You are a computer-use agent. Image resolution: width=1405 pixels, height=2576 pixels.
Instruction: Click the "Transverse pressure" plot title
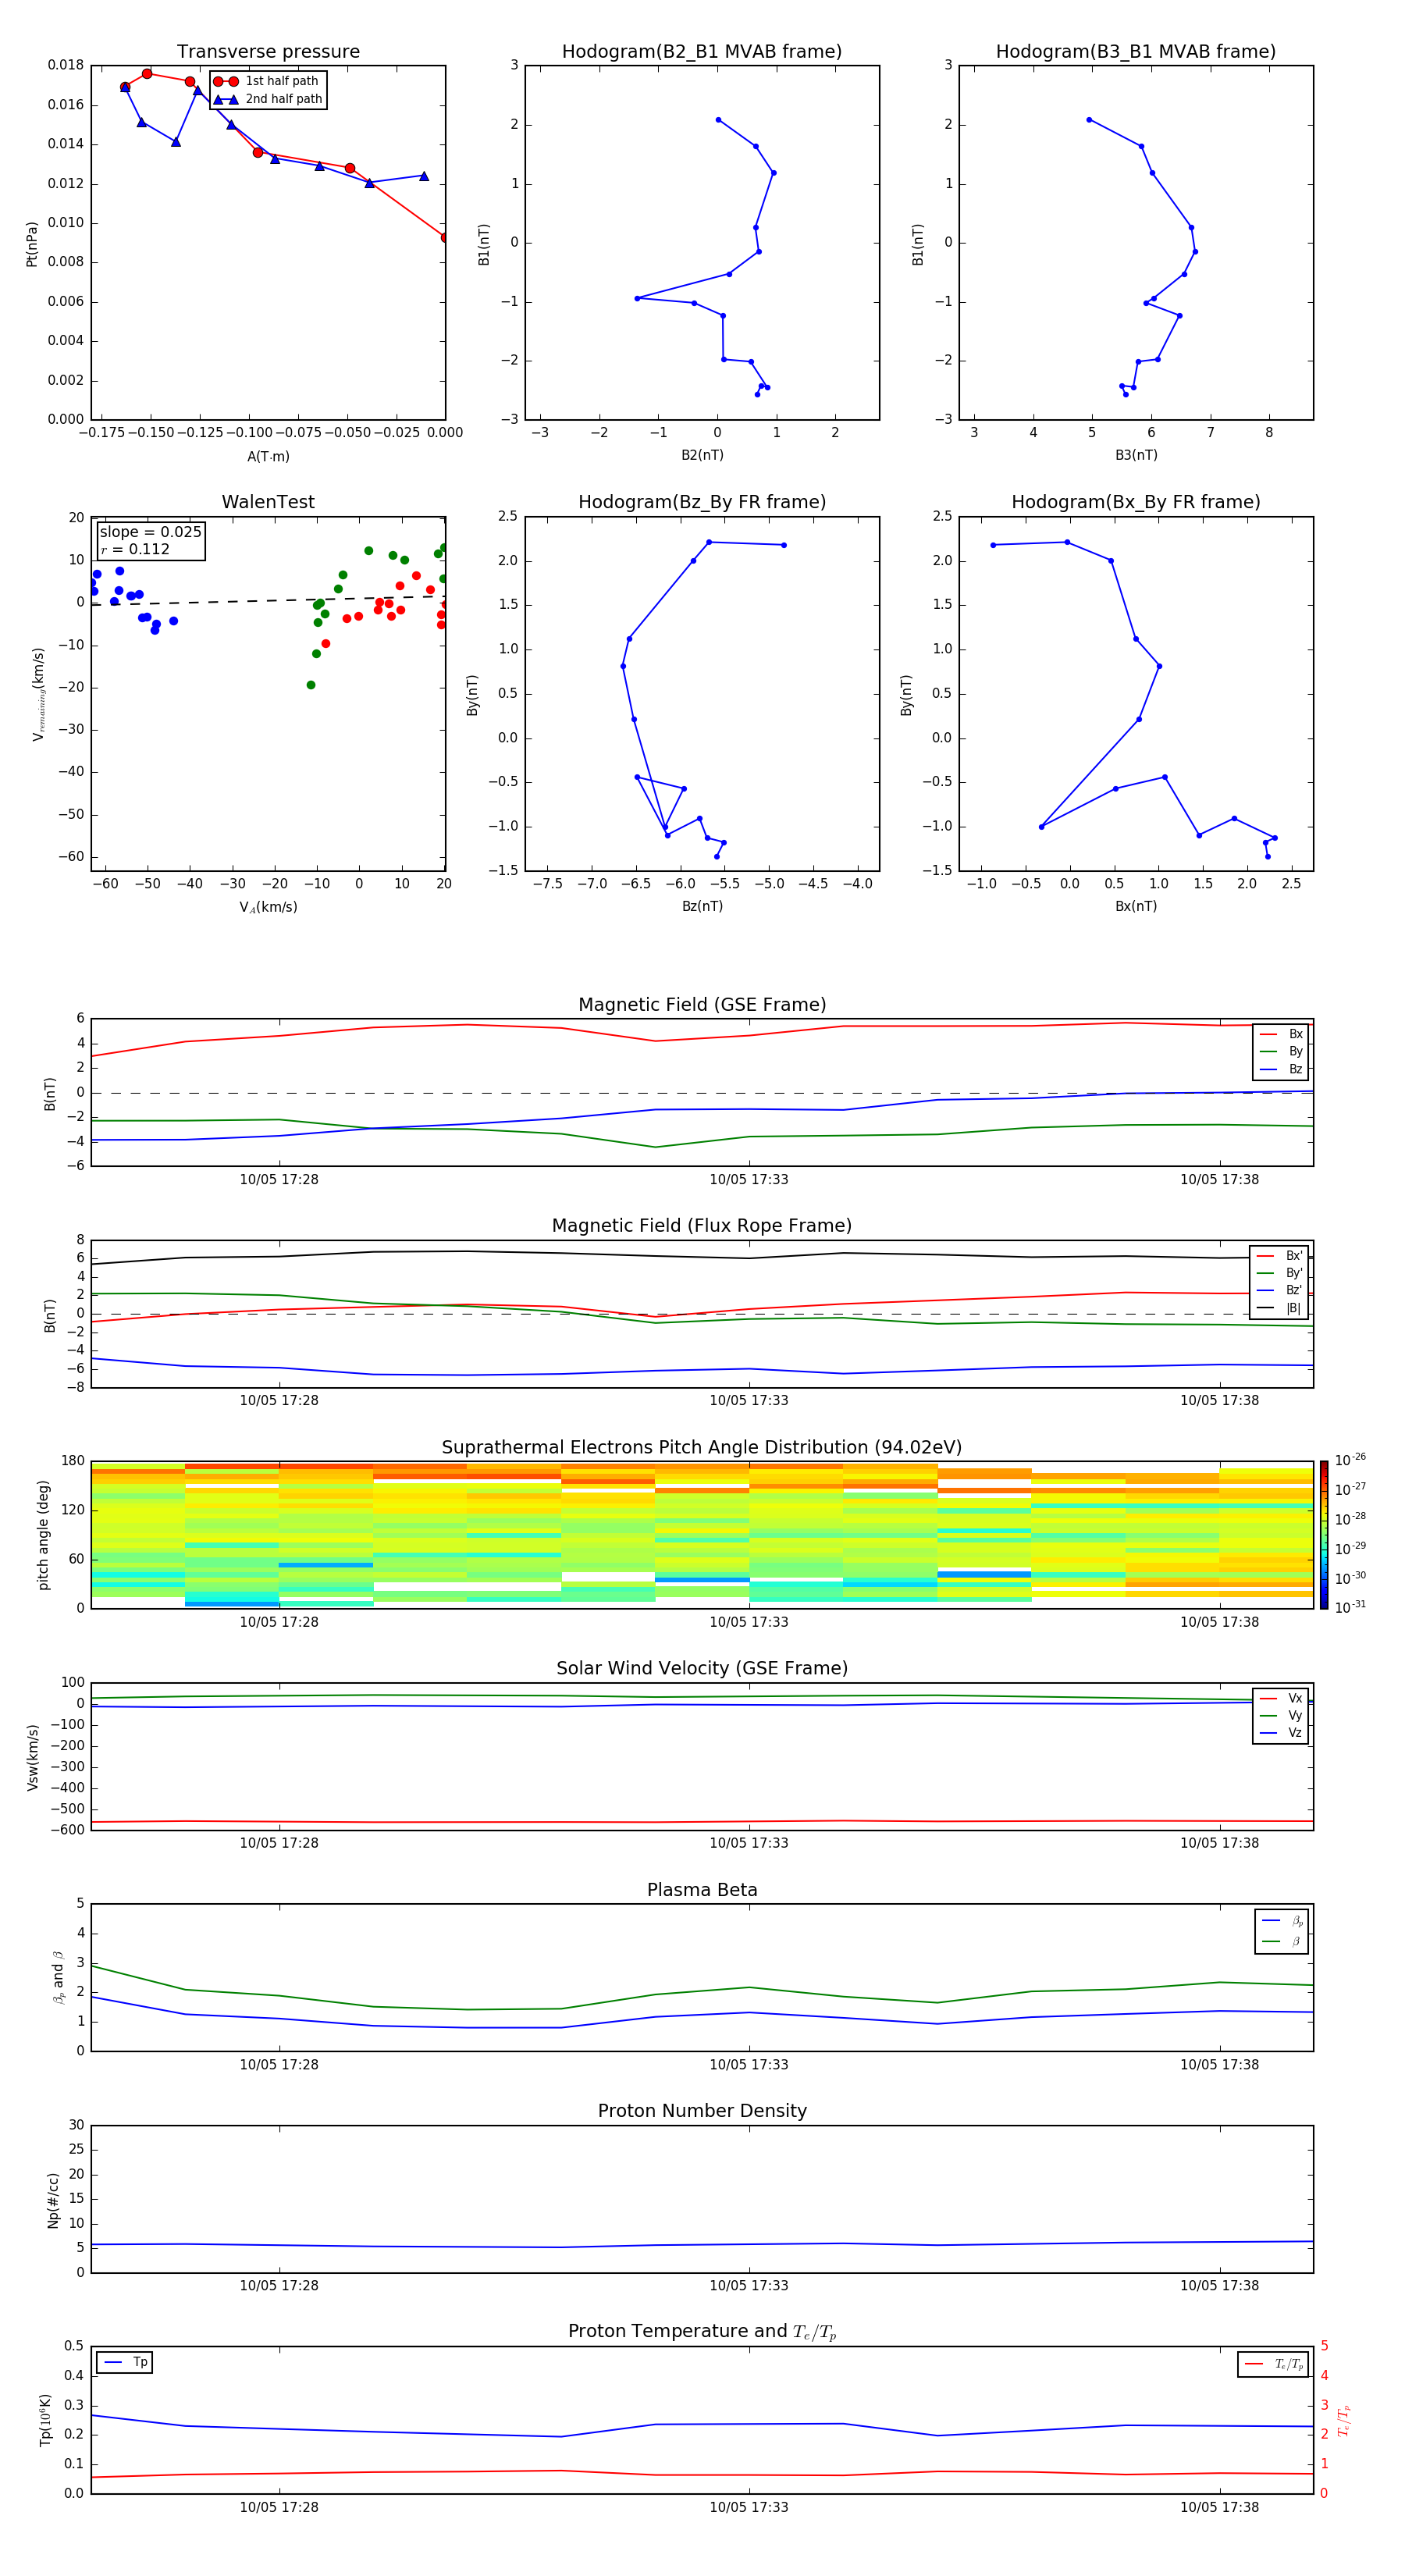[x=268, y=52]
